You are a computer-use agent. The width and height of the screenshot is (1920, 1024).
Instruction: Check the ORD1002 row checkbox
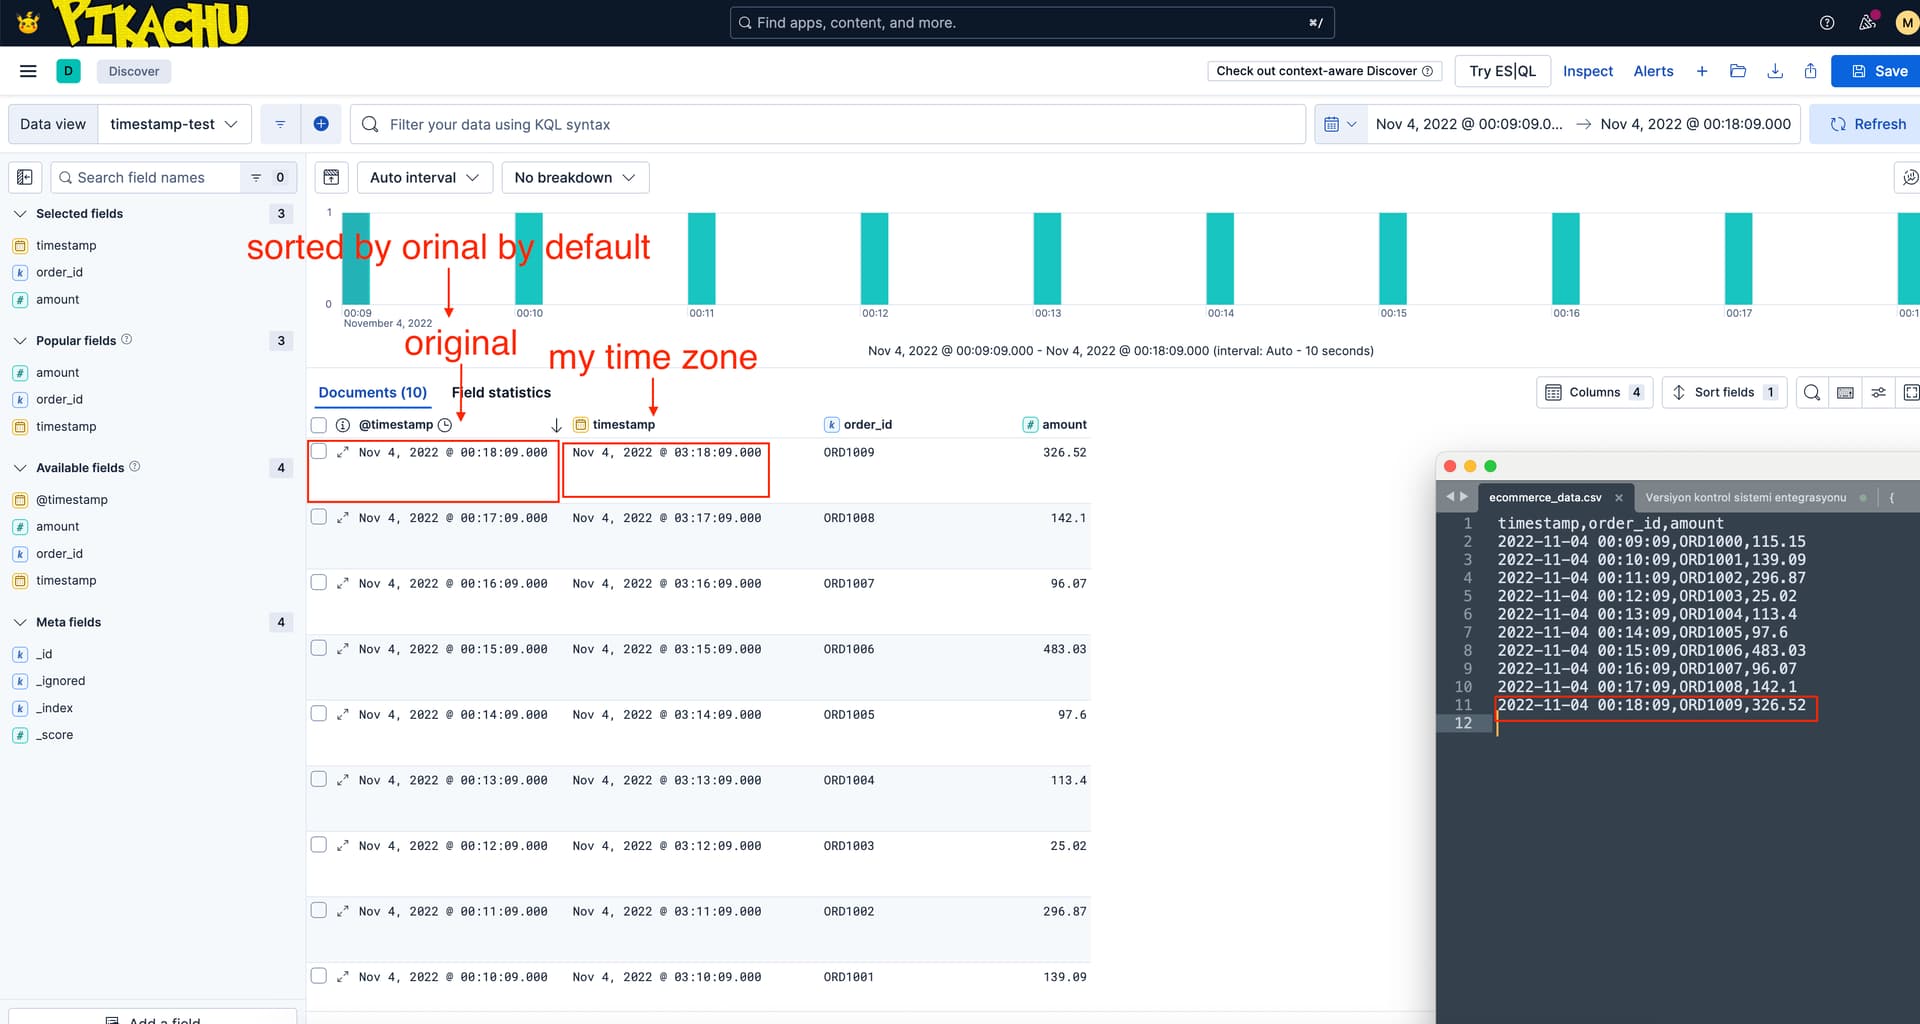coord(319,910)
